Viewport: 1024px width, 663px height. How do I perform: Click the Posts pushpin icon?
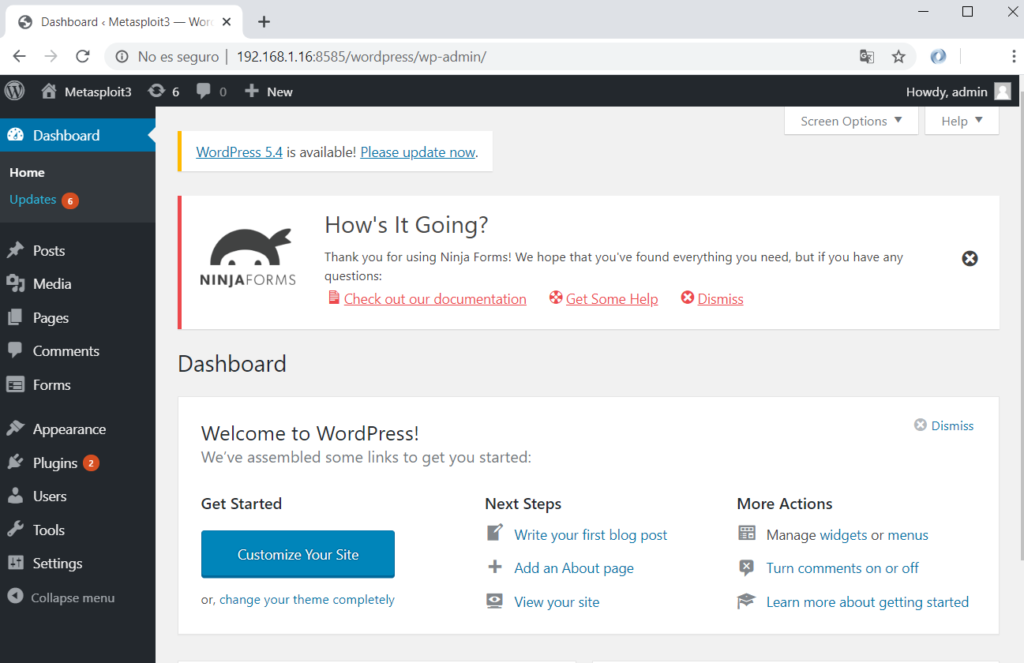click(16, 250)
